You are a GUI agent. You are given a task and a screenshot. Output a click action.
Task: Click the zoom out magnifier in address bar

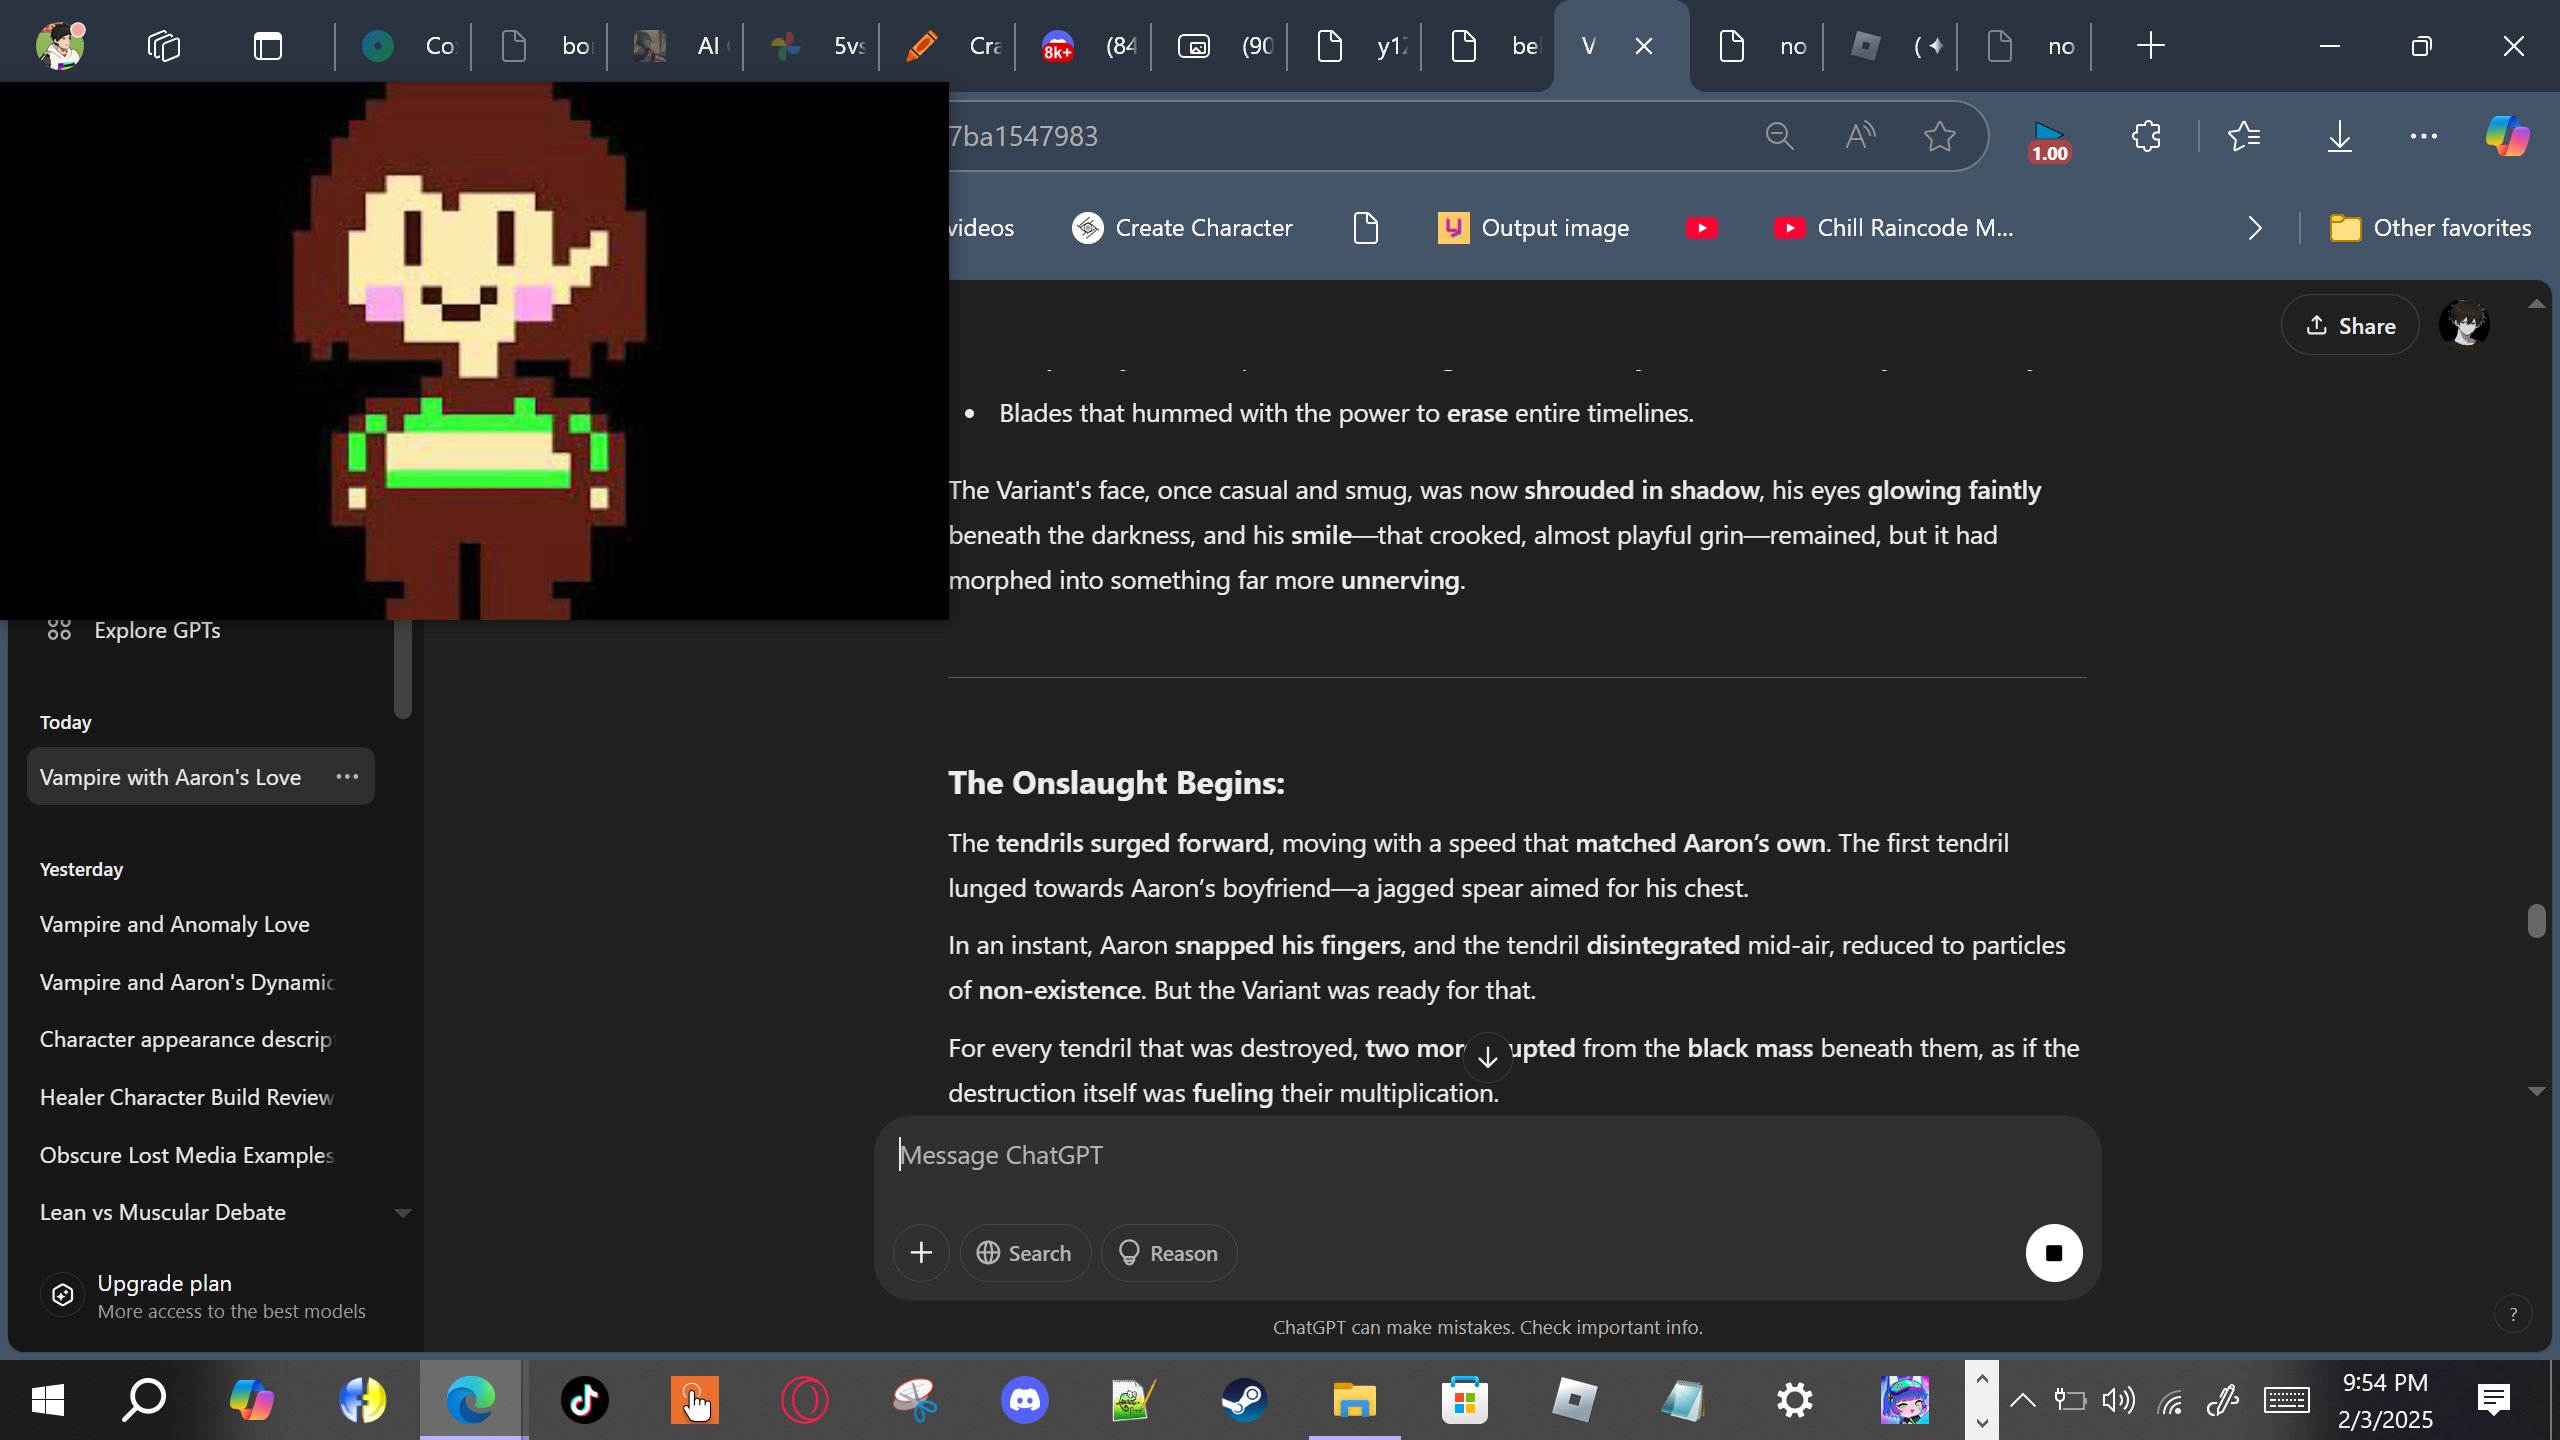[1779, 136]
